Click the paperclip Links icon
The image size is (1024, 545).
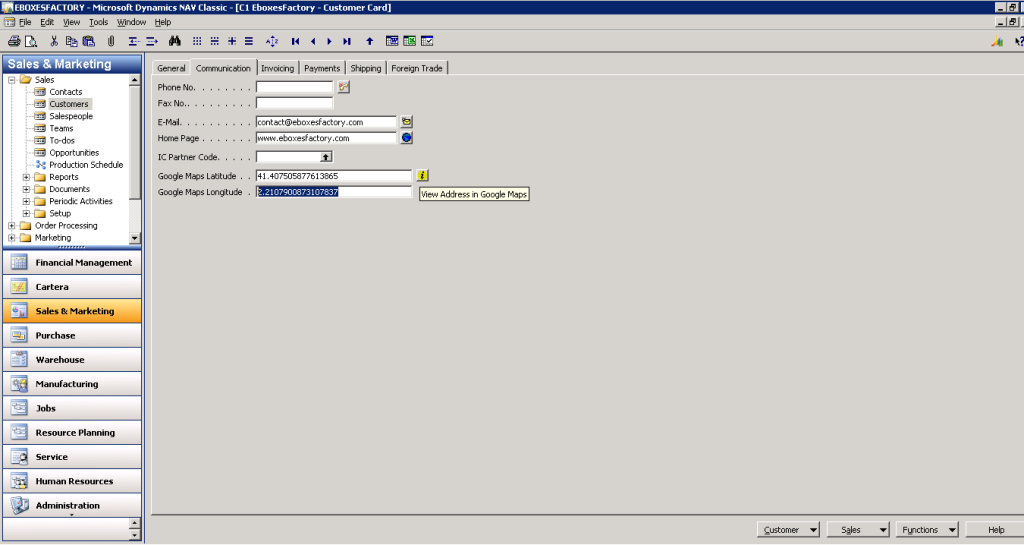point(111,41)
